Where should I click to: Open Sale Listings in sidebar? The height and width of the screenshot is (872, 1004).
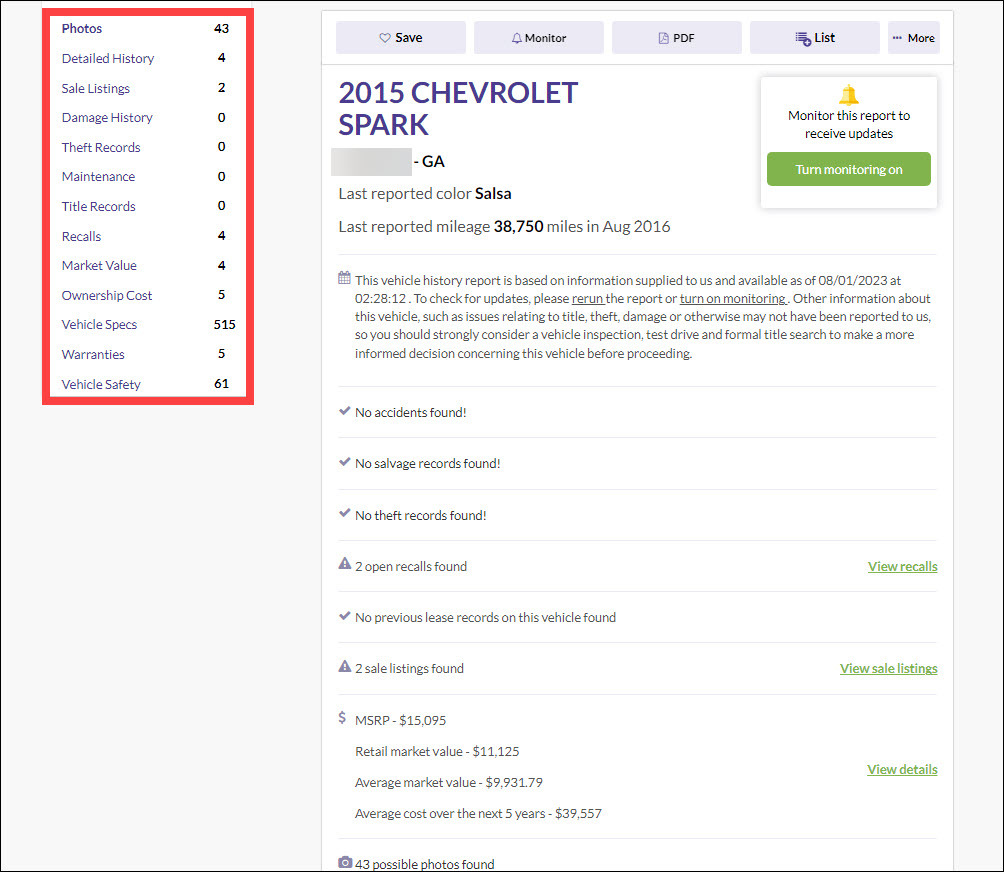[x=95, y=88]
